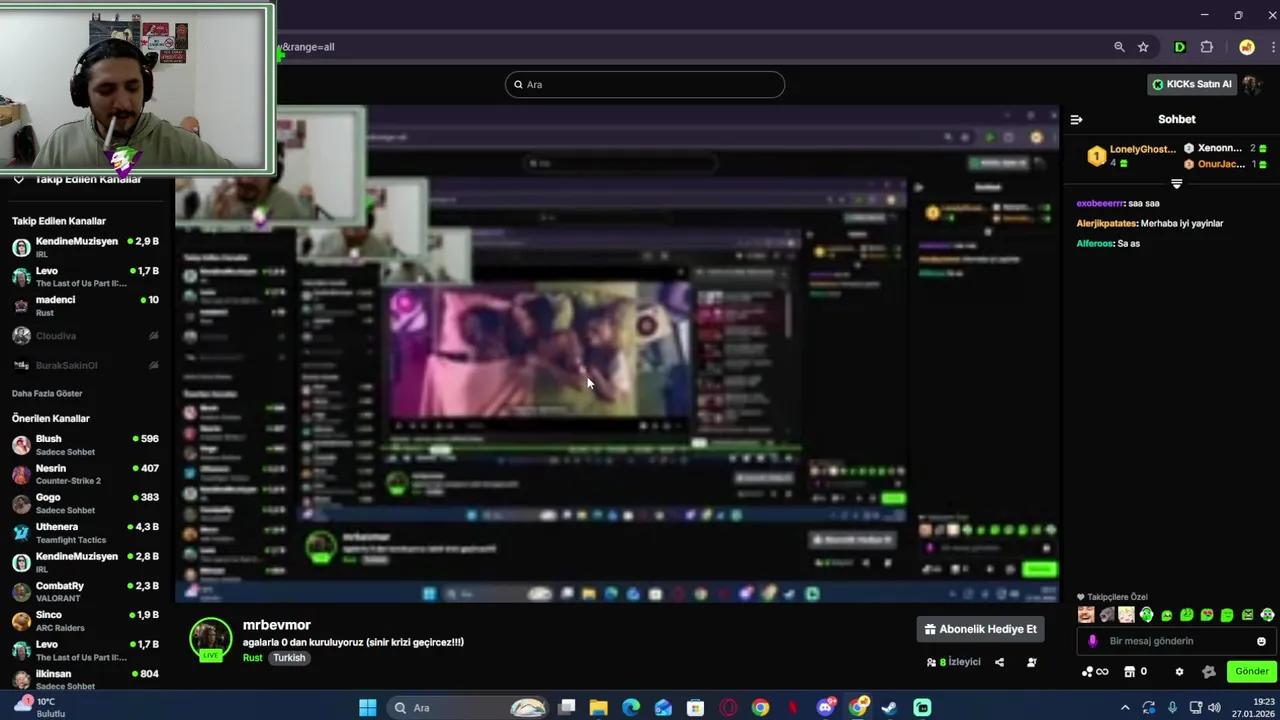Open KICKs Satın Al at top right
1280x720 pixels.
pos(1193,84)
